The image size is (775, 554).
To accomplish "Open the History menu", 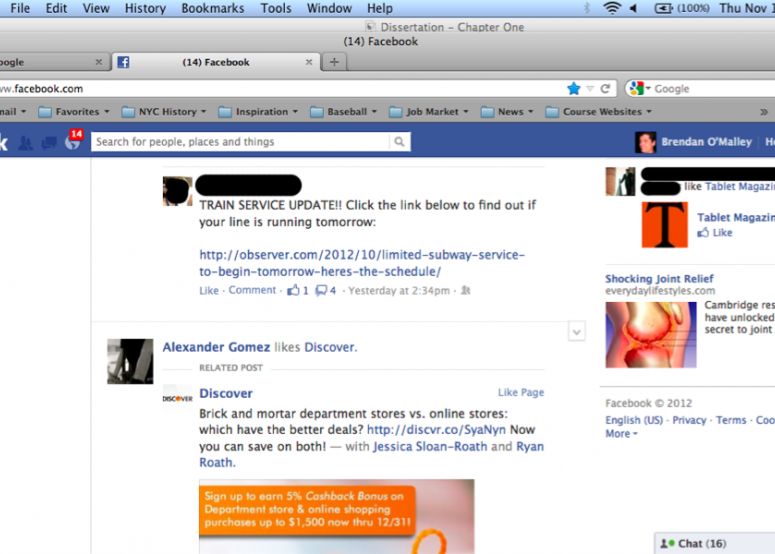I will coord(145,8).
